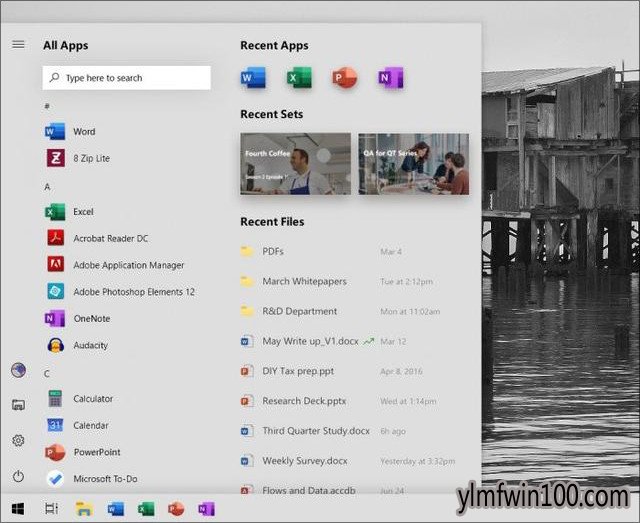Screen dimensions: 640x523
Task: Open the PDFs folder
Action: [x=262, y=251]
